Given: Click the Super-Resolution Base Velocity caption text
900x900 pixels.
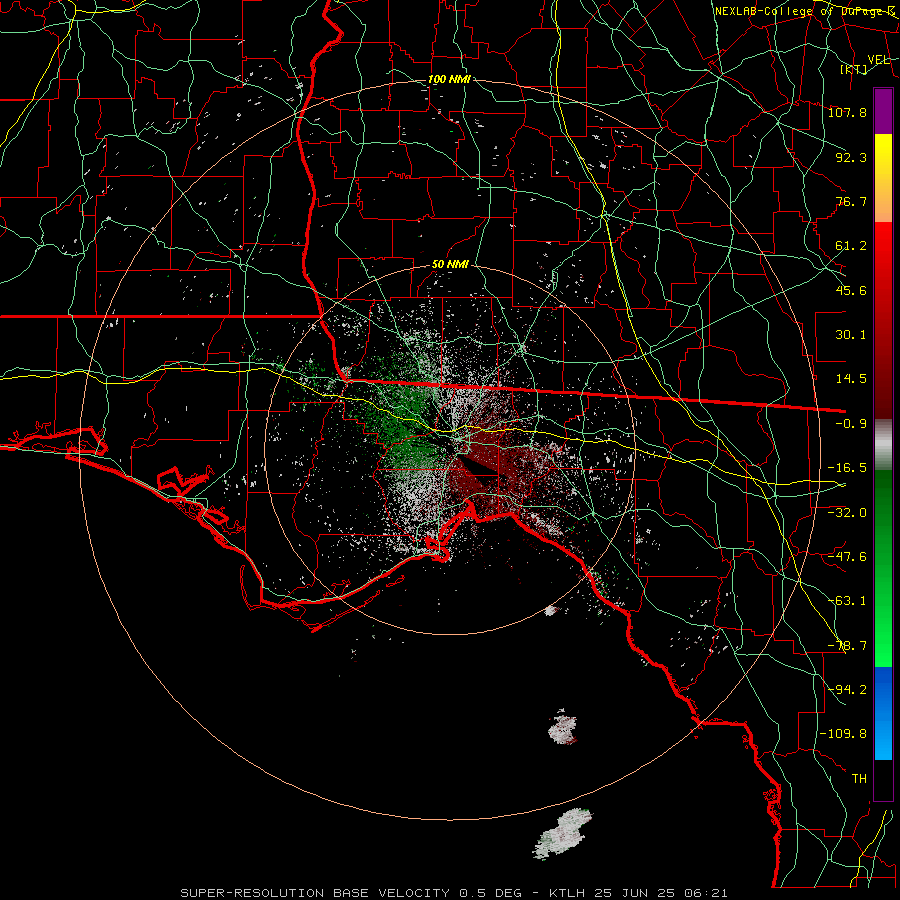Looking at the screenshot, I should [x=454, y=893].
